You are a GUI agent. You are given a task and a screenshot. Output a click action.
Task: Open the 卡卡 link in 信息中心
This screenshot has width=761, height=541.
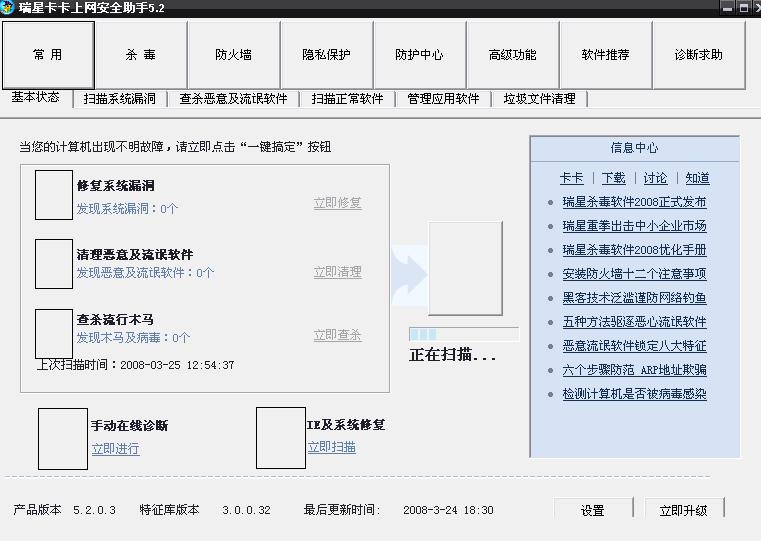tap(572, 178)
